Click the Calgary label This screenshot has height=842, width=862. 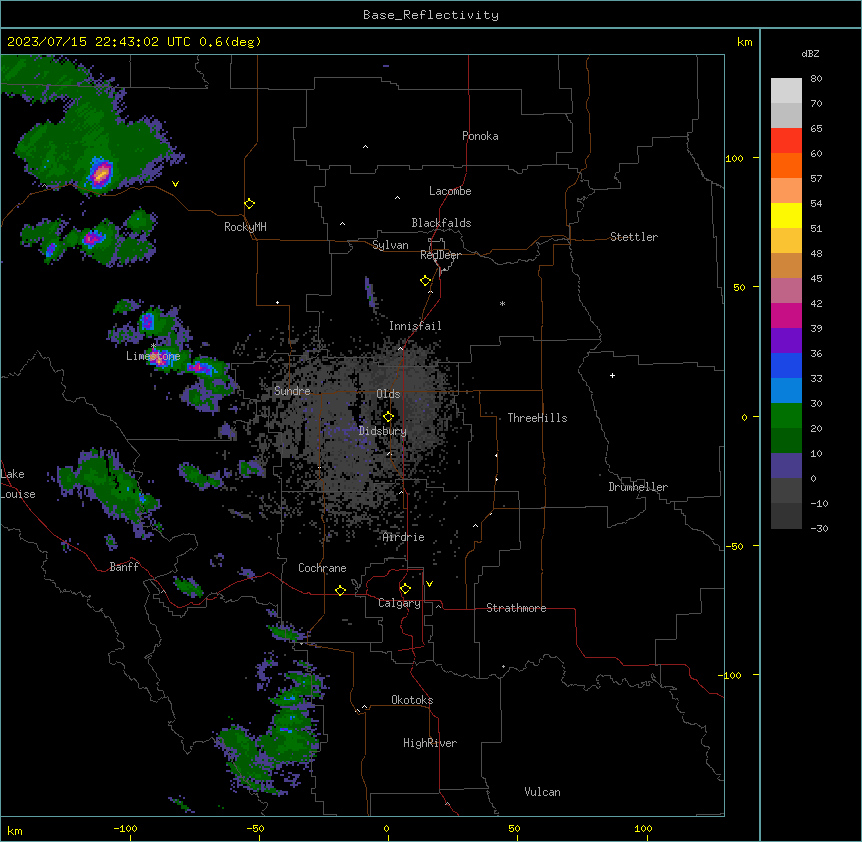point(399,603)
